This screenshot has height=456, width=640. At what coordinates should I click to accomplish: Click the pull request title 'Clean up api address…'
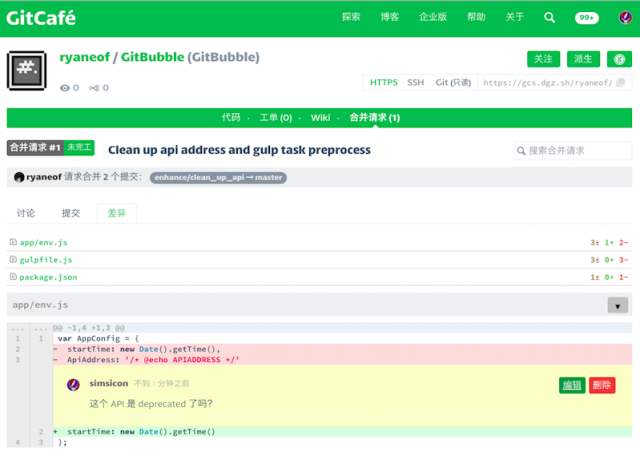click(240, 150)
